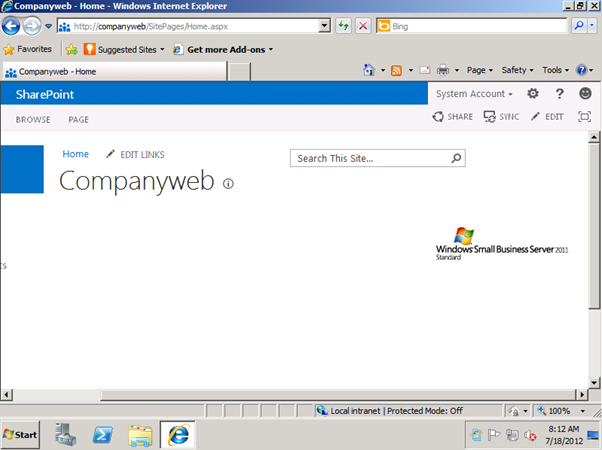The height and width of the screenshot is (450, 602).
Task: Select the Companyweb - Home tab
Action: pyautogui.click(x=114, y=72)
